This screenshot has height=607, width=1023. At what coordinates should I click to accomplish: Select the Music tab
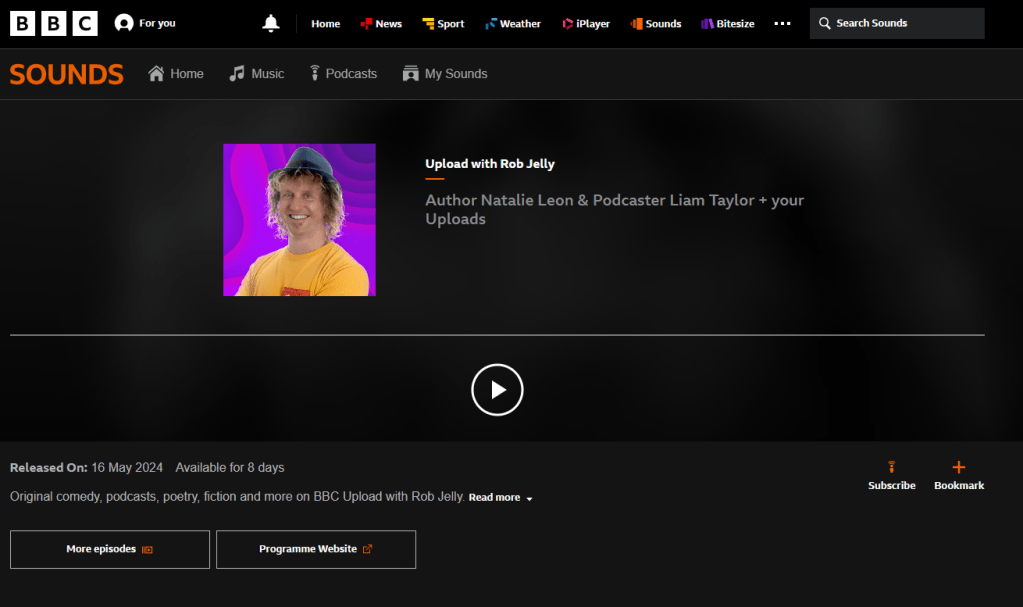(256, 74)
